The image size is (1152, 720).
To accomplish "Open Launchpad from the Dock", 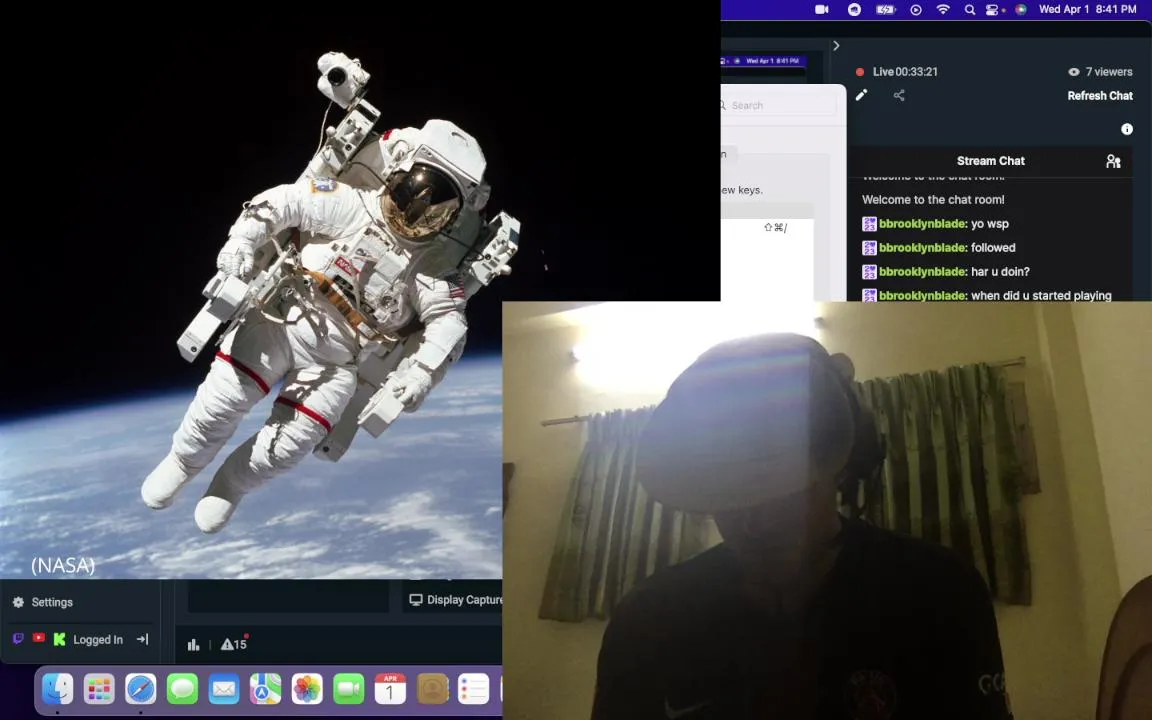I will [99, 689].
